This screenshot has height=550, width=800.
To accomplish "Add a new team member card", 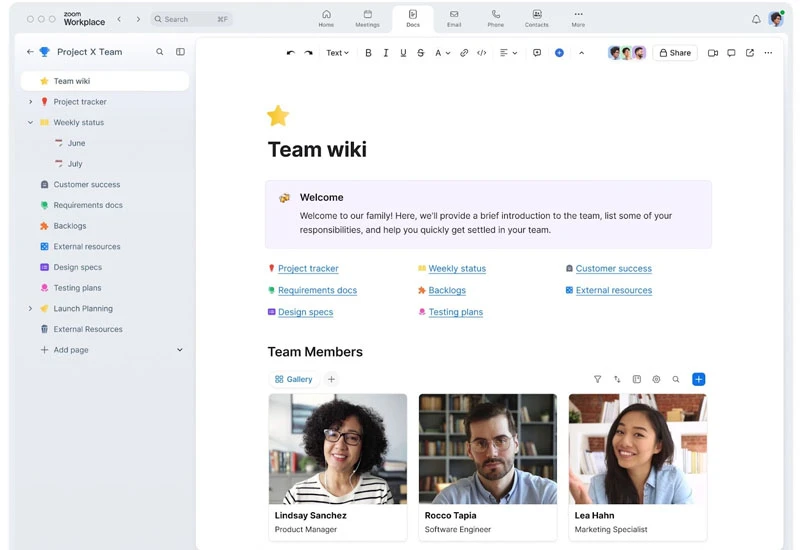I will 698,380.
